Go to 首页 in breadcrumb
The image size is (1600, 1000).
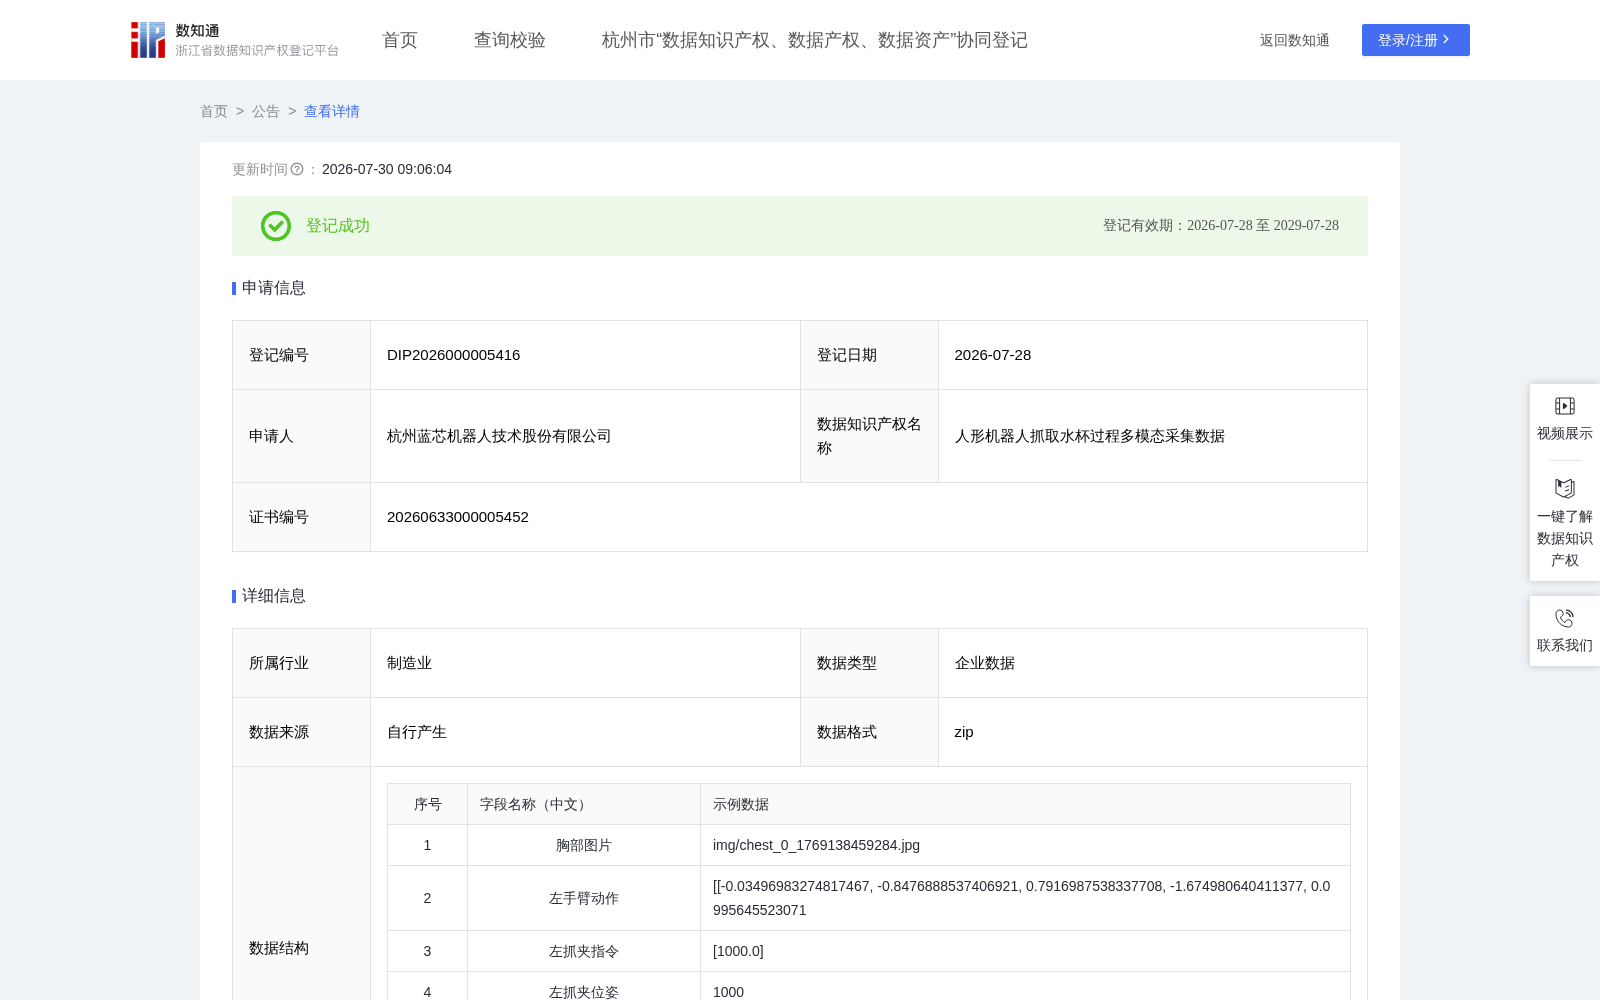(x=214, y=111)
